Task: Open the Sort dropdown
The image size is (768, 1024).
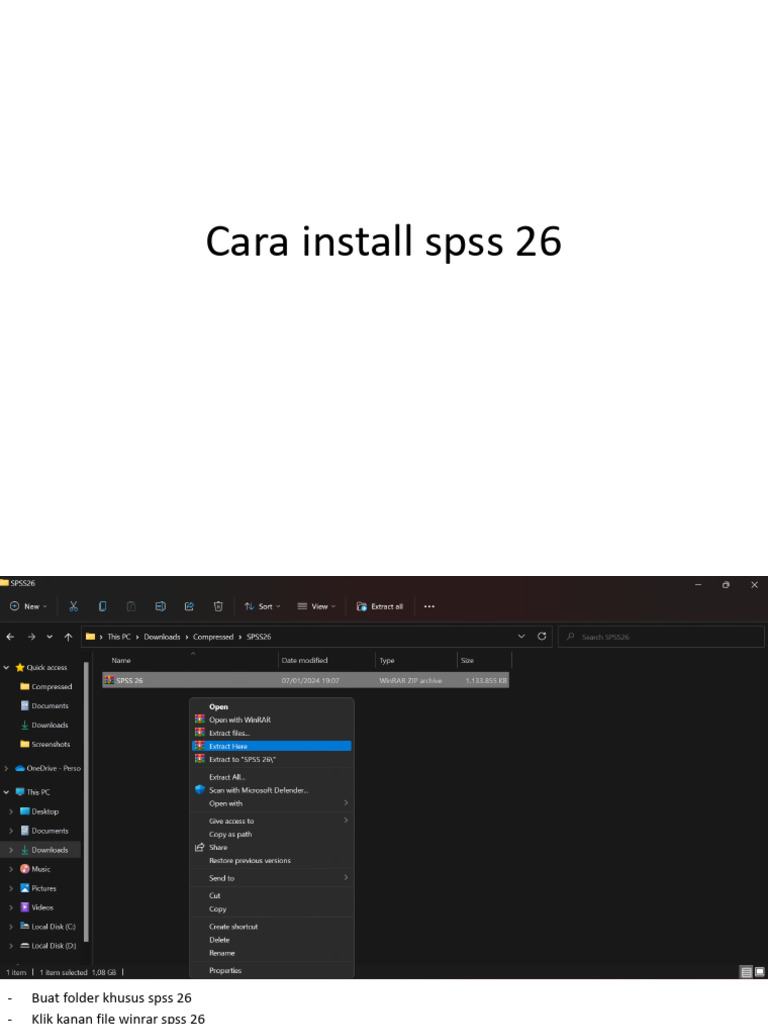Action: pos(263,606)
